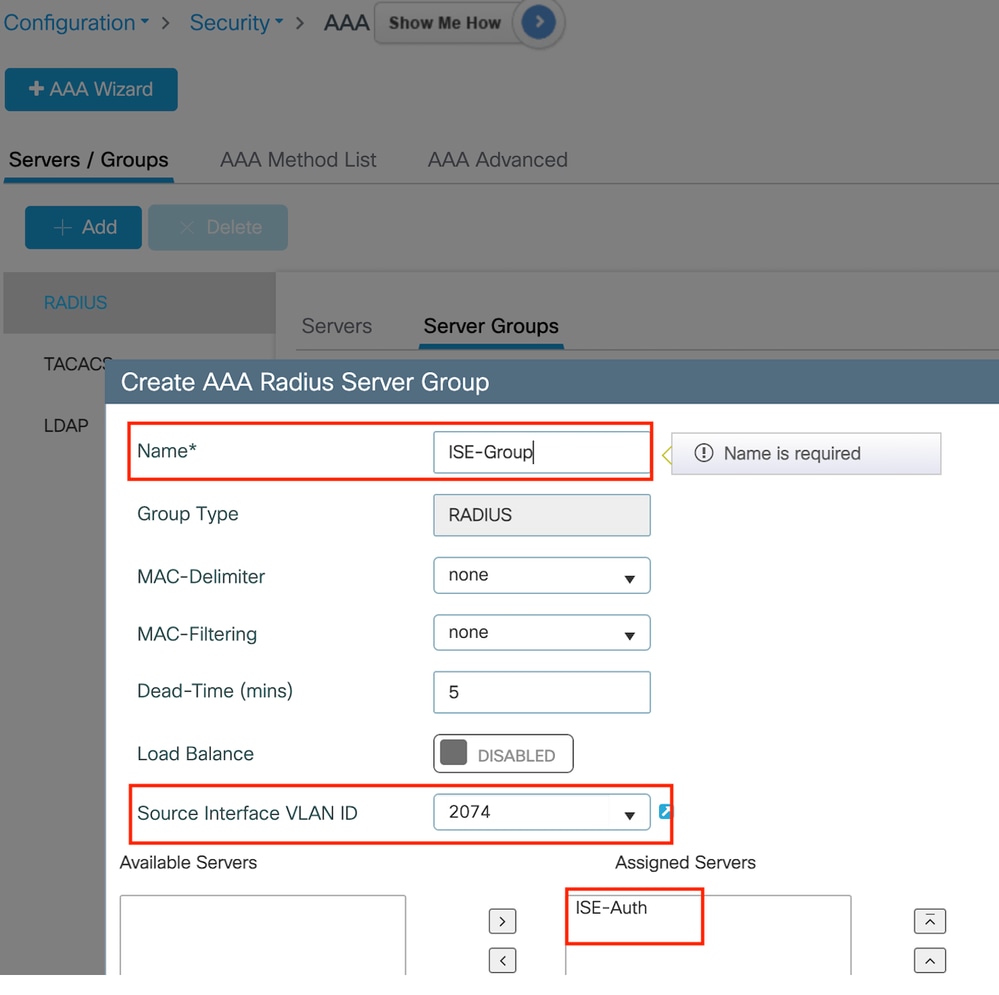Screen dimensions: 999x995
Task: Select ISE-Auth in Assigned Servers
Action: 611,908
